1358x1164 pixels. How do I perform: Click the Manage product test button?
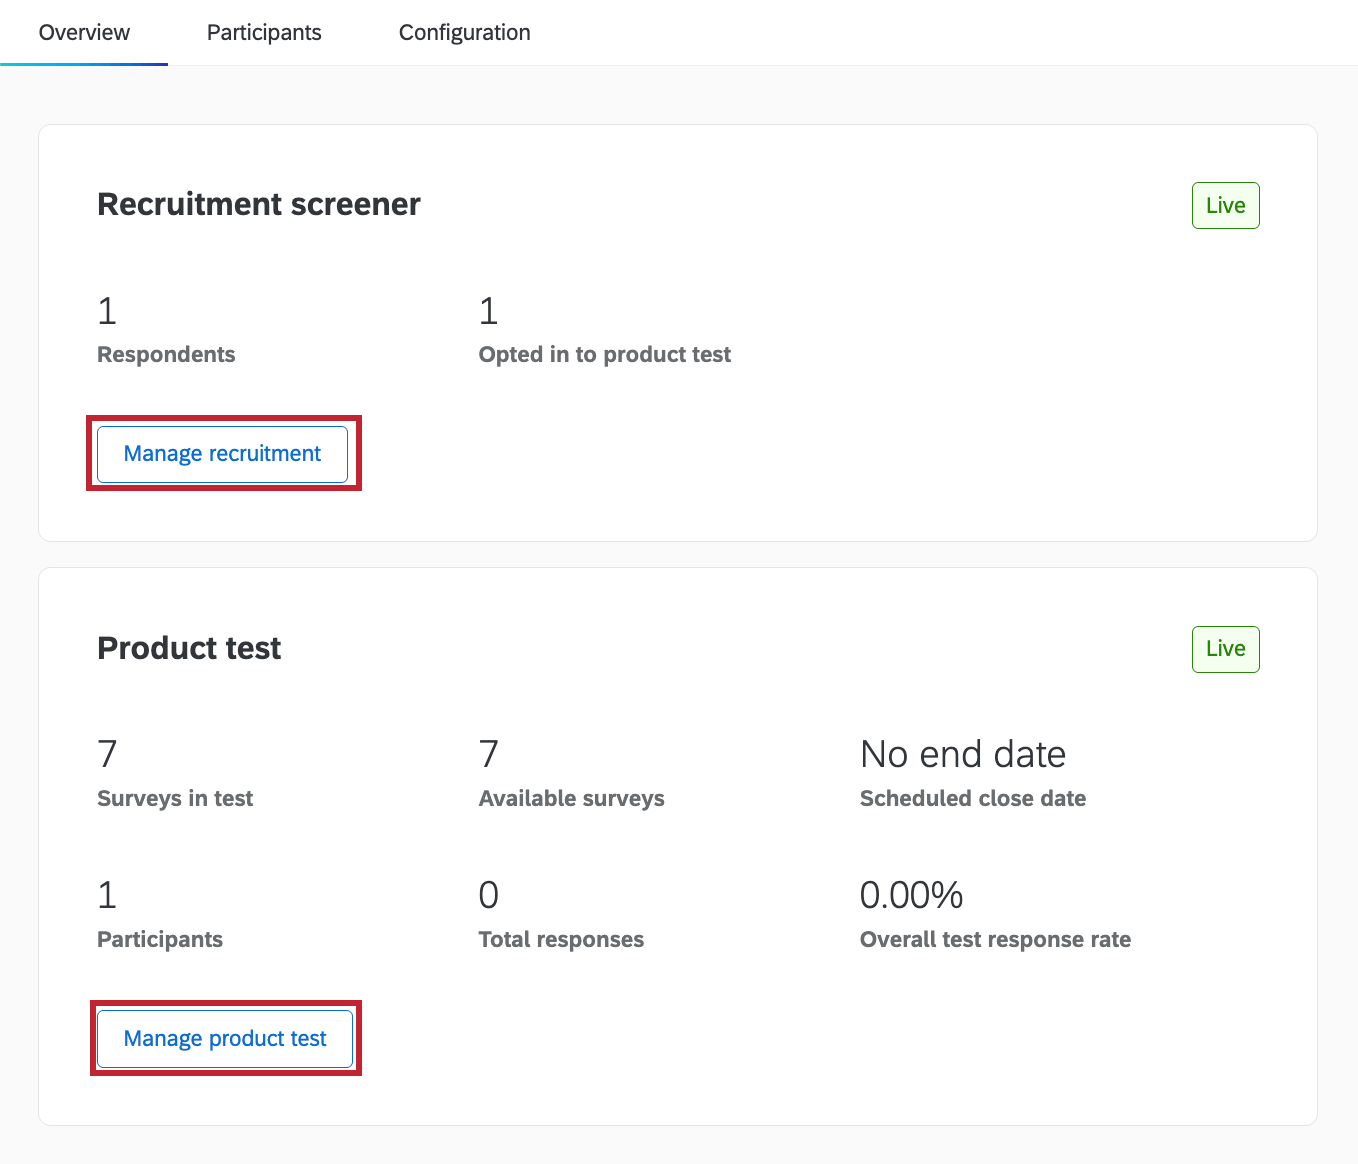[x=224, y=1038]
